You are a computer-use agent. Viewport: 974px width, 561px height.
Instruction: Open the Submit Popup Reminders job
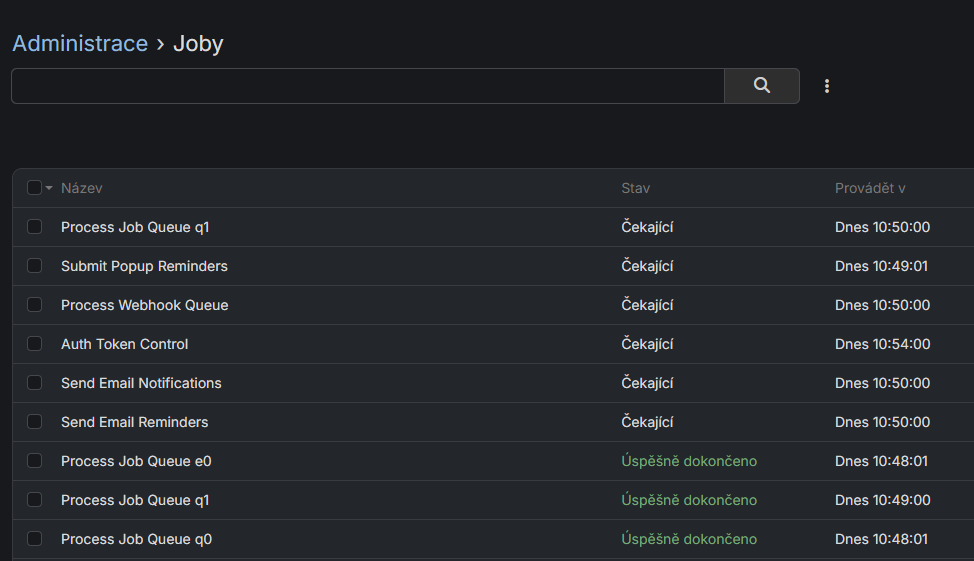click(144, 266)
